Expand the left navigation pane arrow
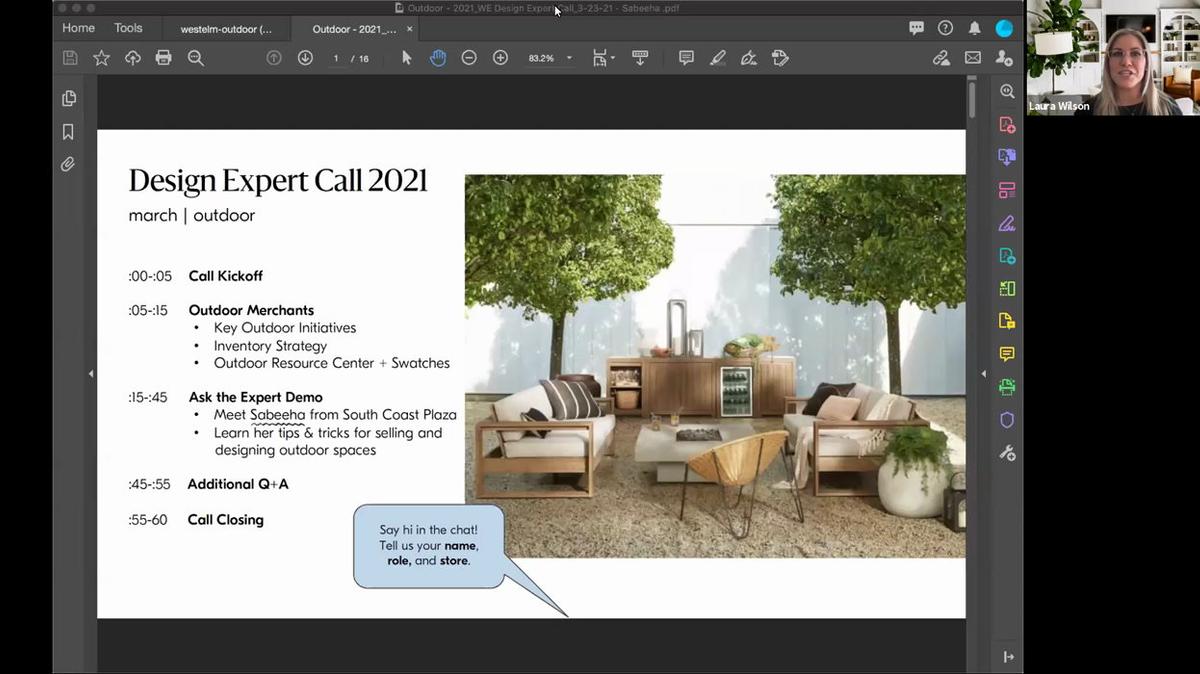The height and width of the screenshot is (674, 1200). (91, 374)
